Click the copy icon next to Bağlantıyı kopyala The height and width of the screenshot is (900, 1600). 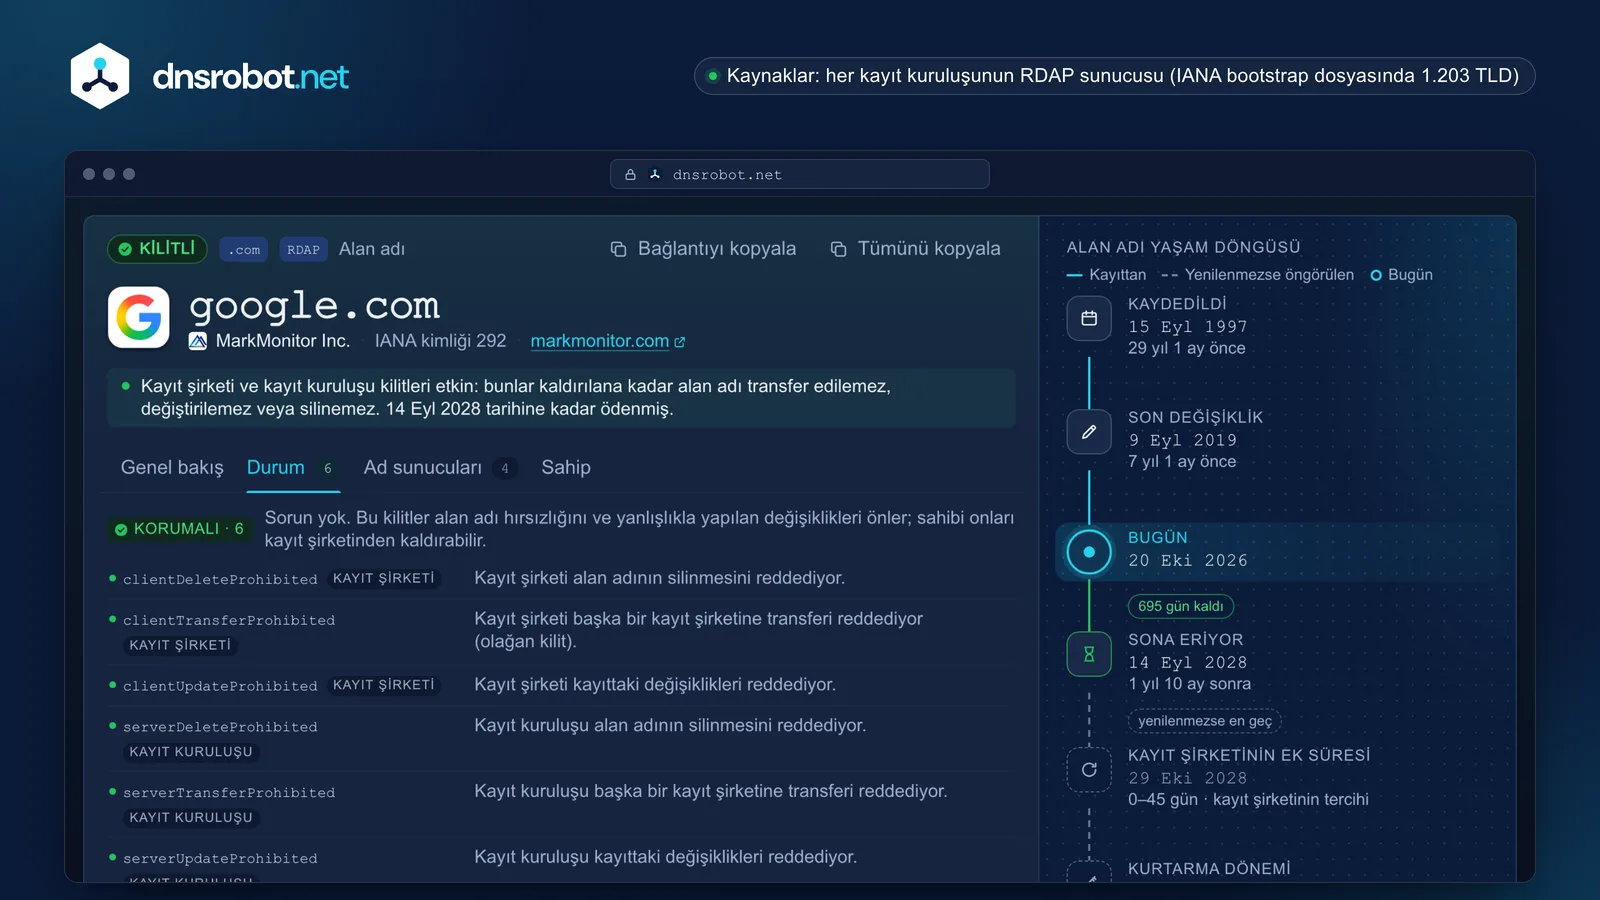(618, 249)
